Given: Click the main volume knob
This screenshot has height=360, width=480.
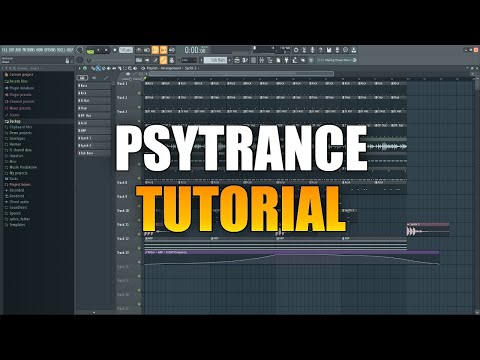Looking at the screenshot, I should coord(80,50).
